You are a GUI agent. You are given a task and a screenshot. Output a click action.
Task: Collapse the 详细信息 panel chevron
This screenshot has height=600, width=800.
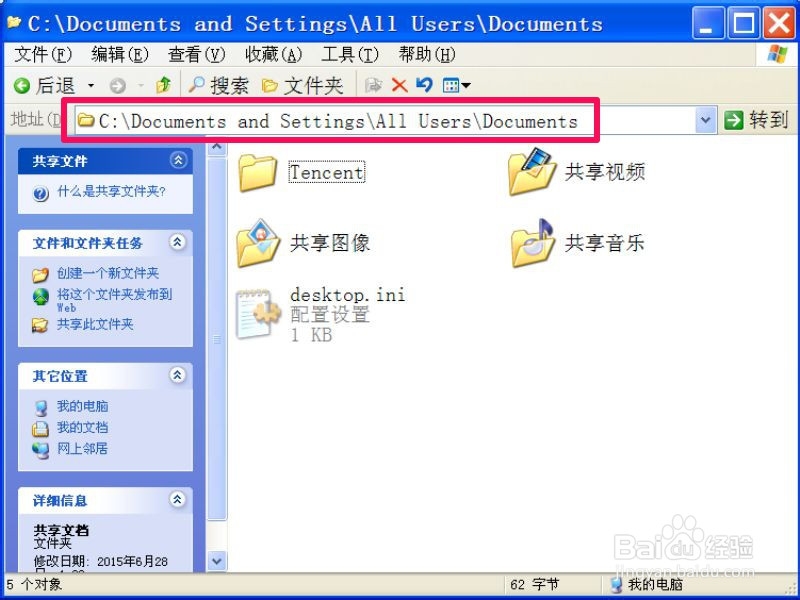click(178, 499)
